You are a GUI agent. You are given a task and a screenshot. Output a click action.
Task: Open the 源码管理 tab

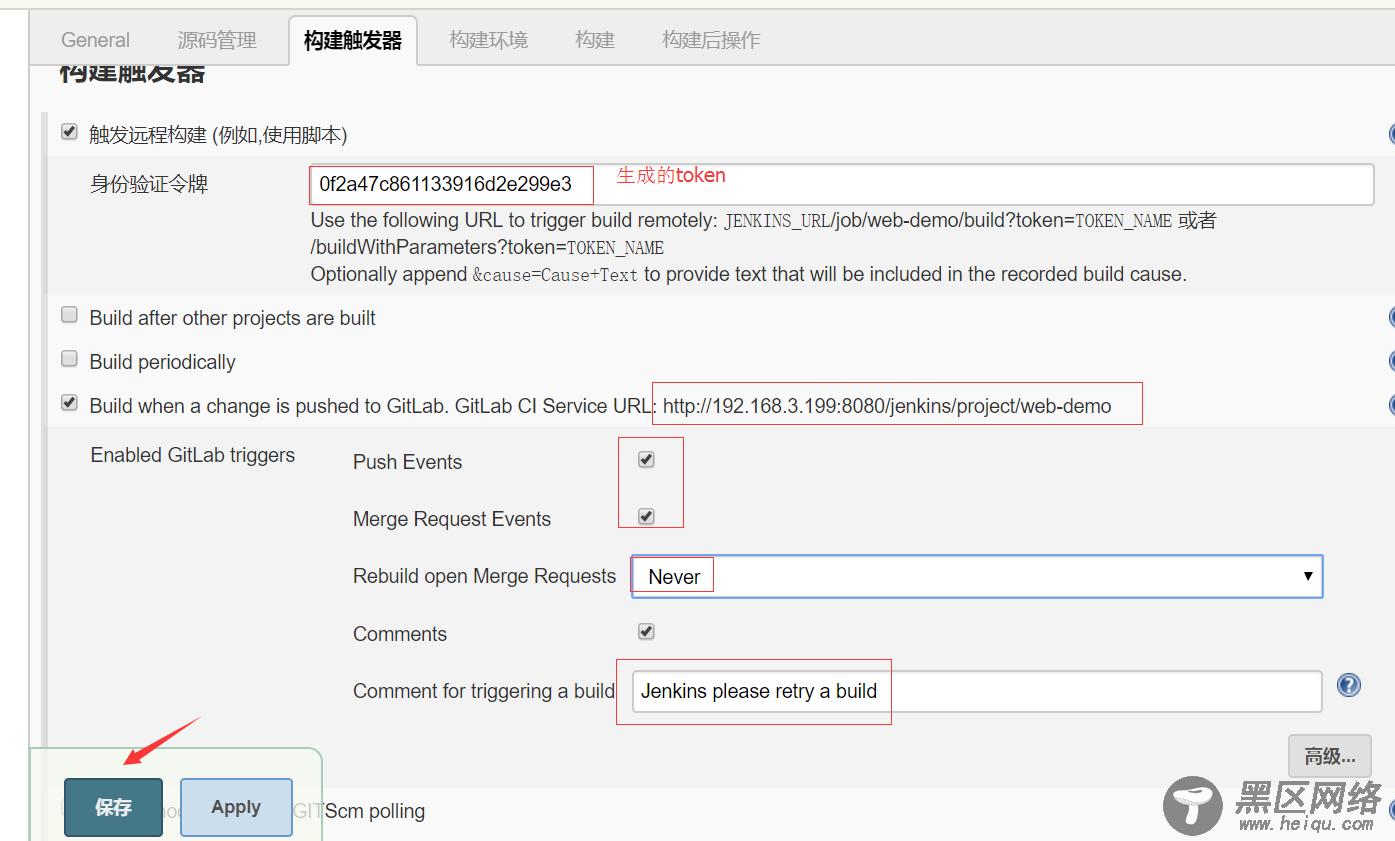pos(217,40)
